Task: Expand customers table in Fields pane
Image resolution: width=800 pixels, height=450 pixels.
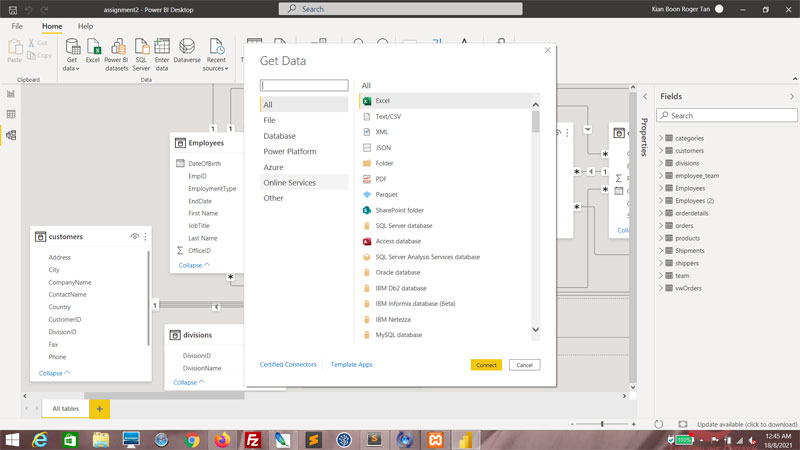Action: (x=661, y=151)
